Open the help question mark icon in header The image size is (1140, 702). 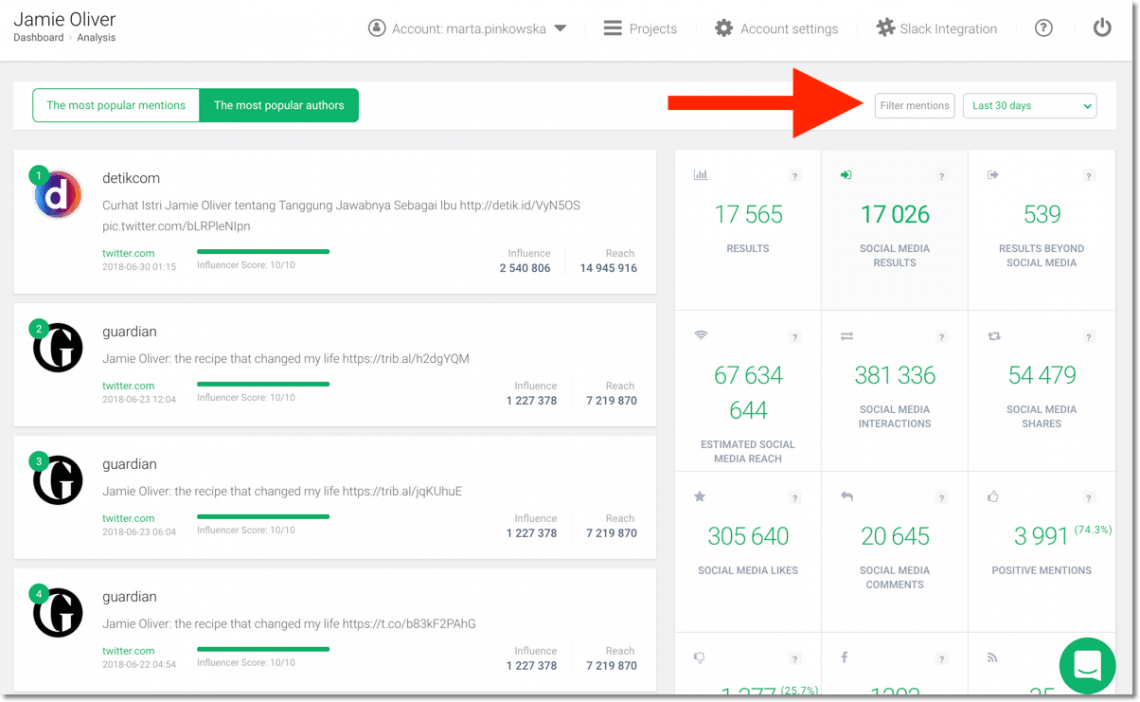click(1043, 28)
